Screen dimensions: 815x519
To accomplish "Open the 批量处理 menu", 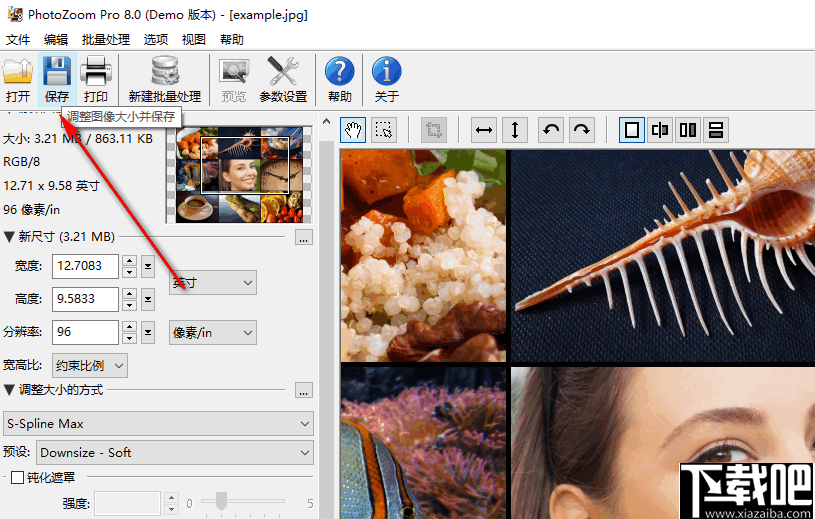I will 106,39.
